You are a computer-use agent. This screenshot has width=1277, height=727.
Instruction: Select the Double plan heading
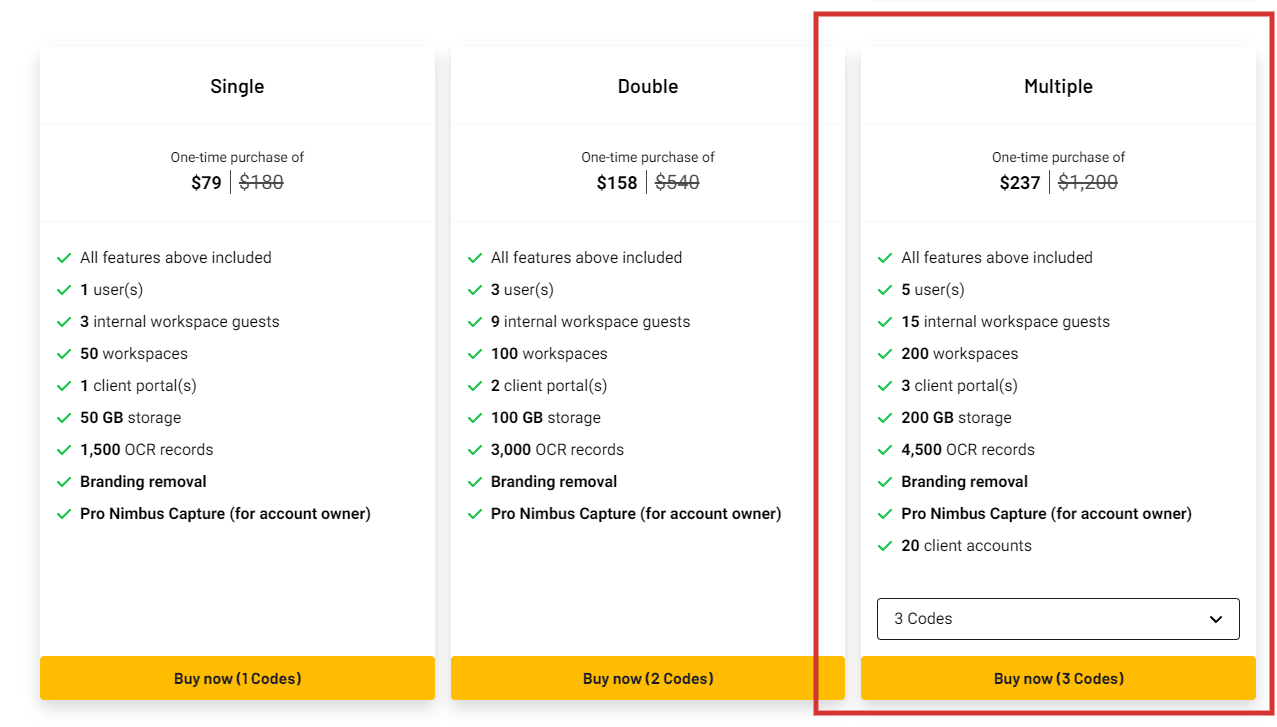648,86
